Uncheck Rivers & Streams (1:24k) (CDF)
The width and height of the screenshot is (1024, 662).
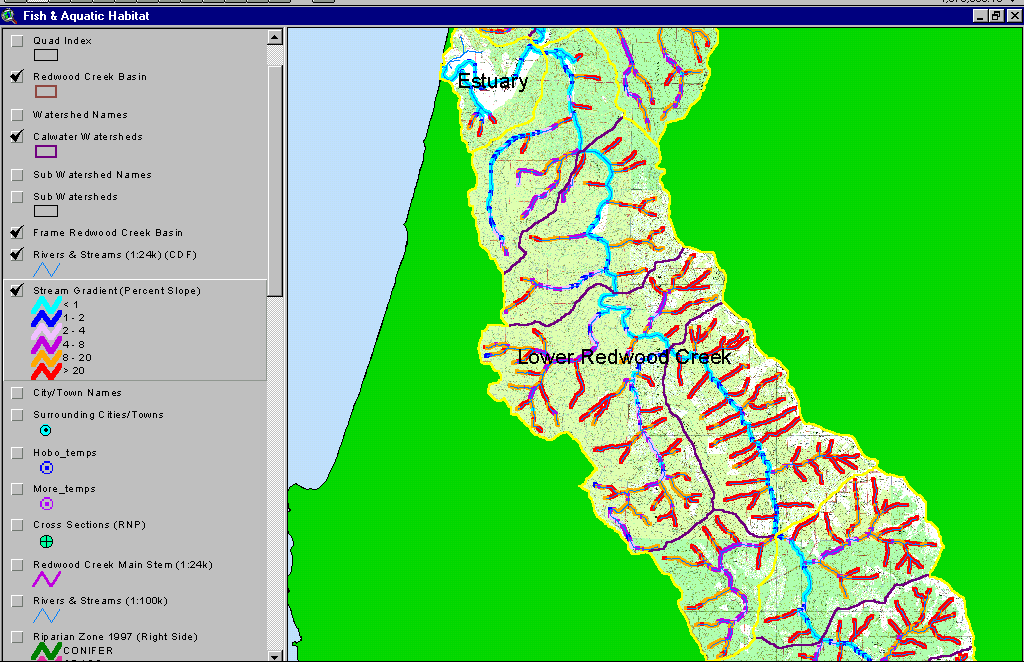coord(18,255)
